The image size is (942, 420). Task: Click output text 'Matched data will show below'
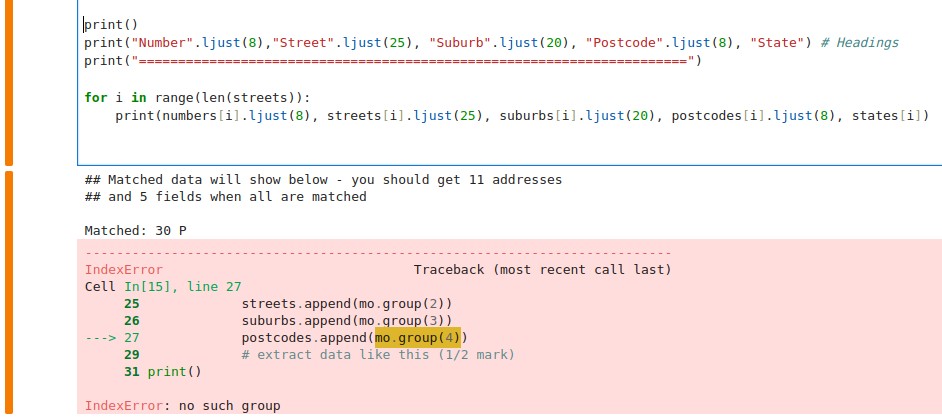click(218, 180)
